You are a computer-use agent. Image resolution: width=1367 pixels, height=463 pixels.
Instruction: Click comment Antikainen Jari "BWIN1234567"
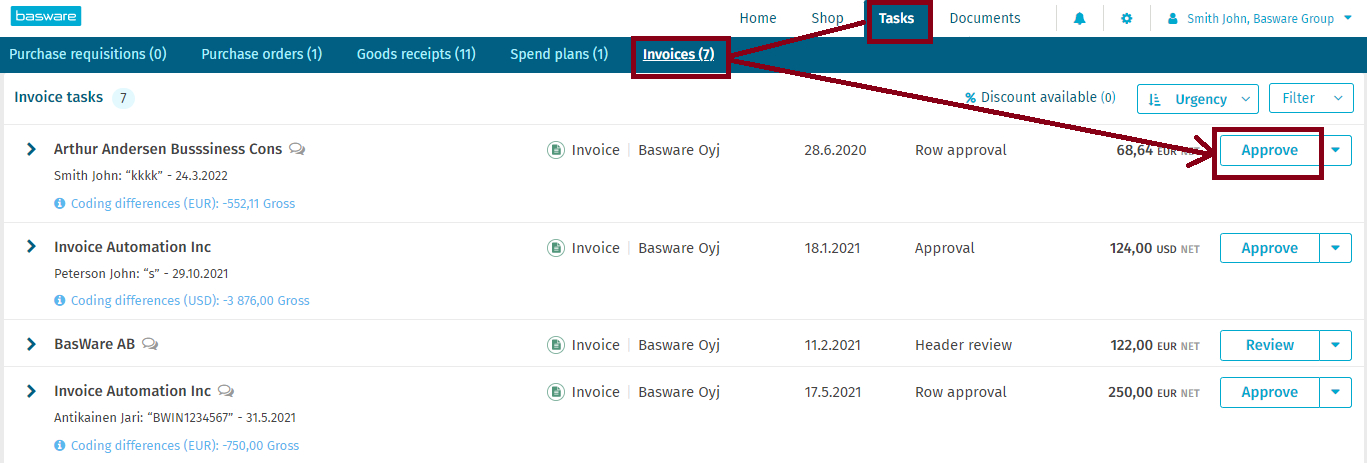pyautogui.click(x=175, y=418)
